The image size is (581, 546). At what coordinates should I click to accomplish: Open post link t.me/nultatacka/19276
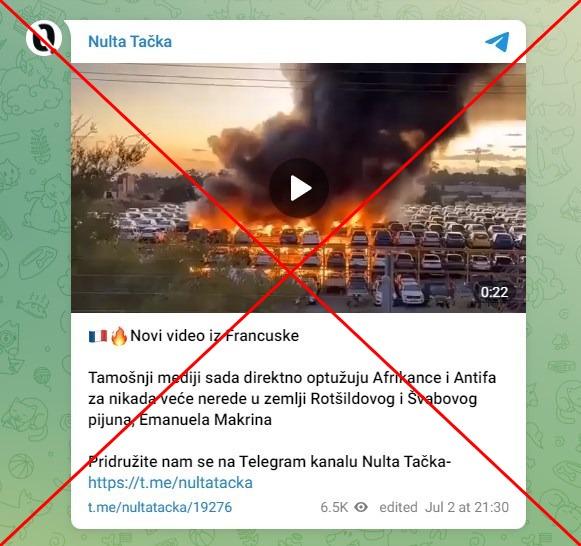point(160,507)
